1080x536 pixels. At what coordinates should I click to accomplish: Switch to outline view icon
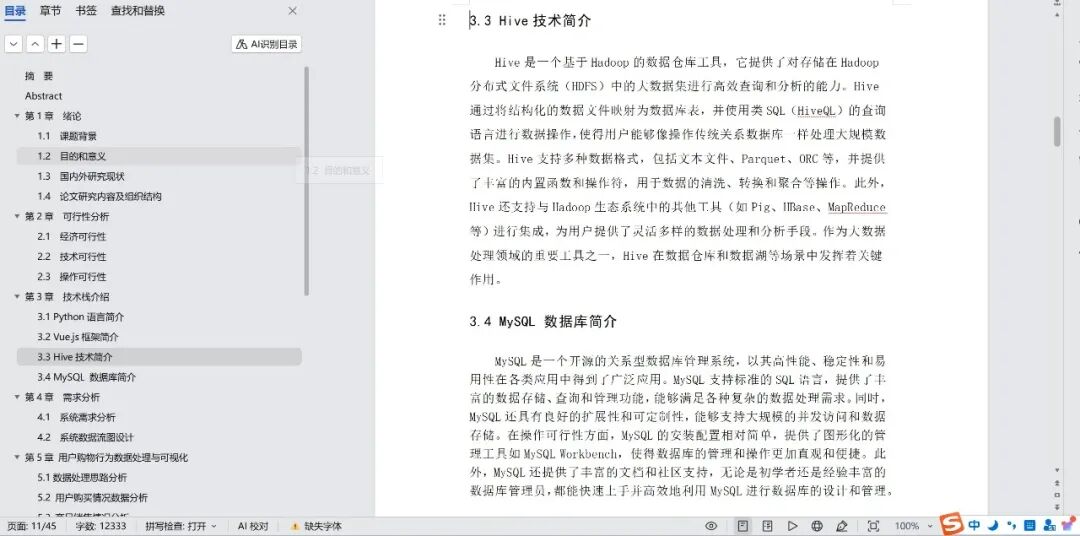click(x=768, y=526)
